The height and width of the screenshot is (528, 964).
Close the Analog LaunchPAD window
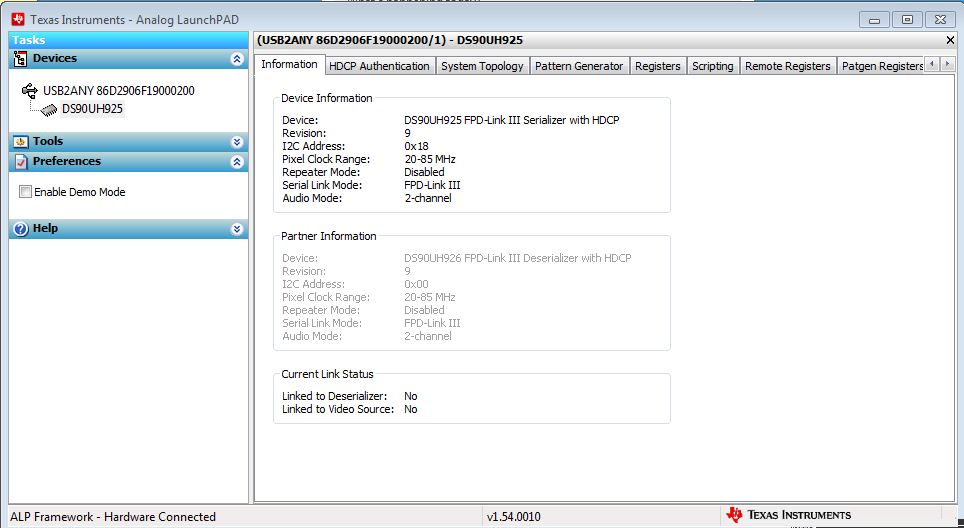click(940, 20)
